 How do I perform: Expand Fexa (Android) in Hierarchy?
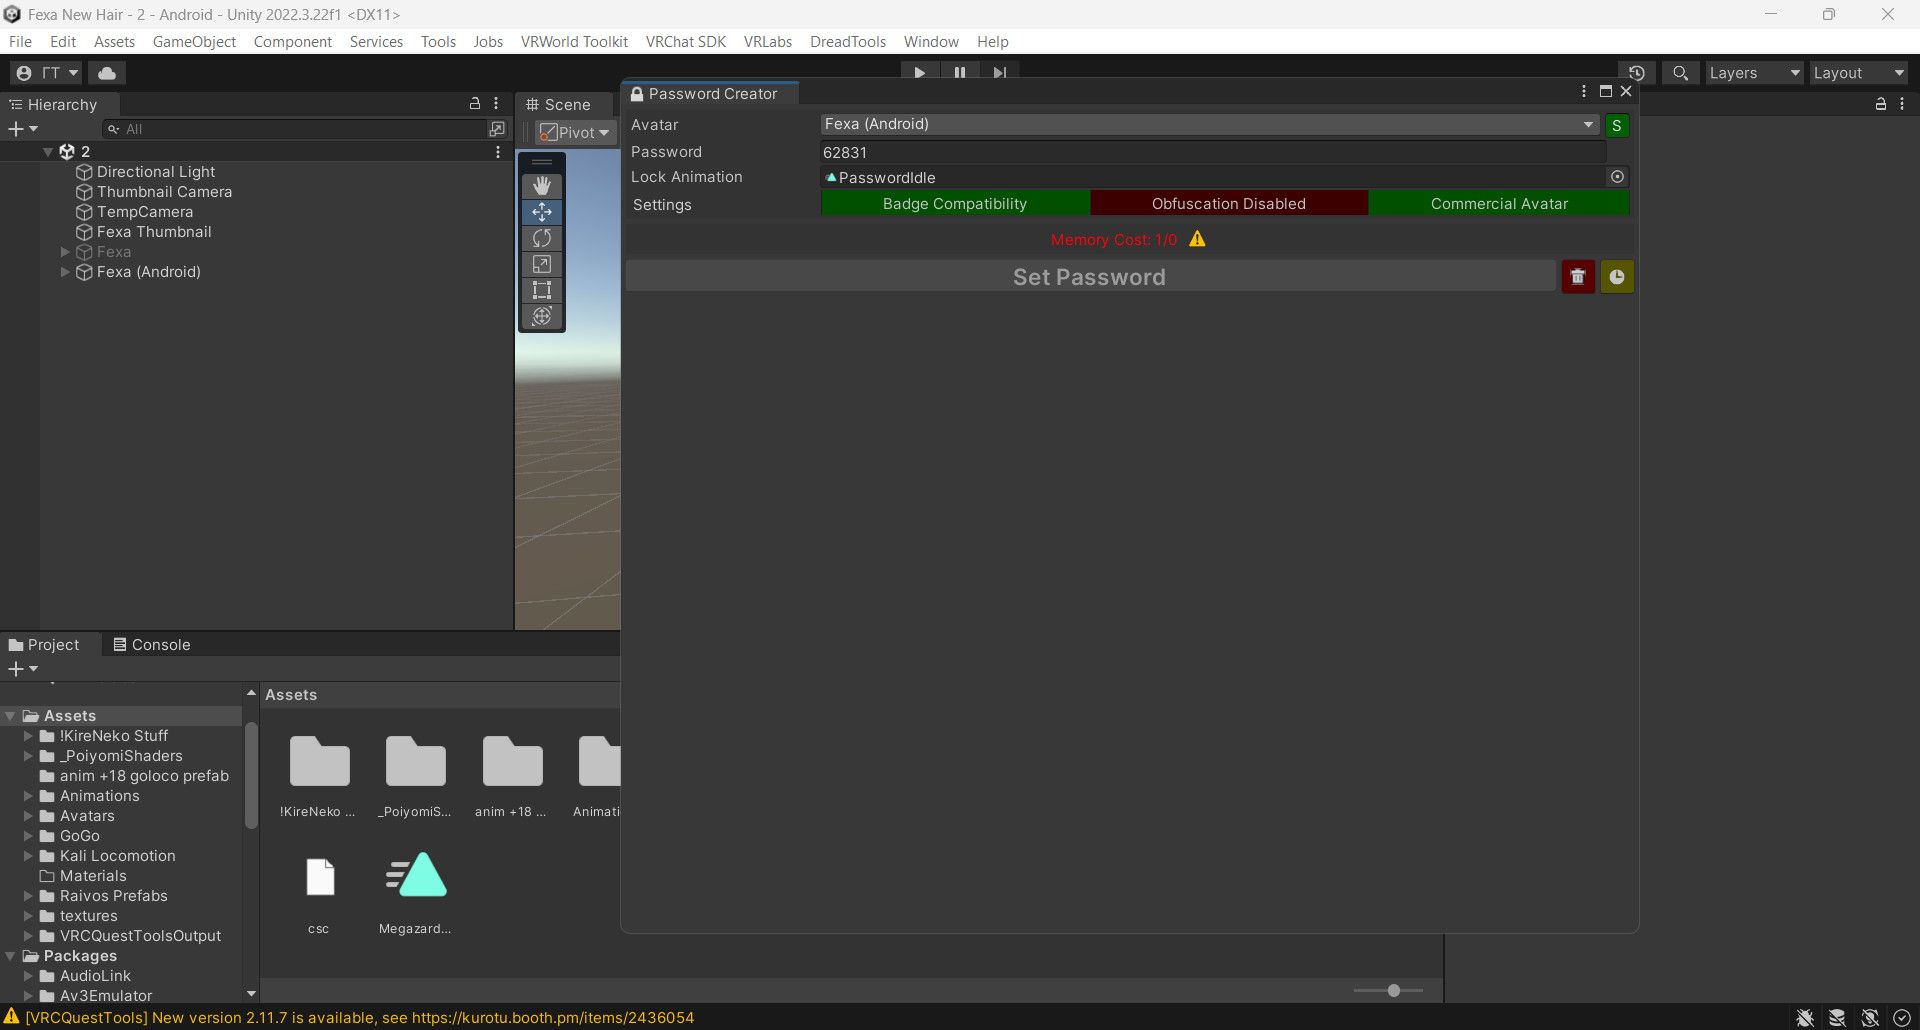[x=65, y=272]
